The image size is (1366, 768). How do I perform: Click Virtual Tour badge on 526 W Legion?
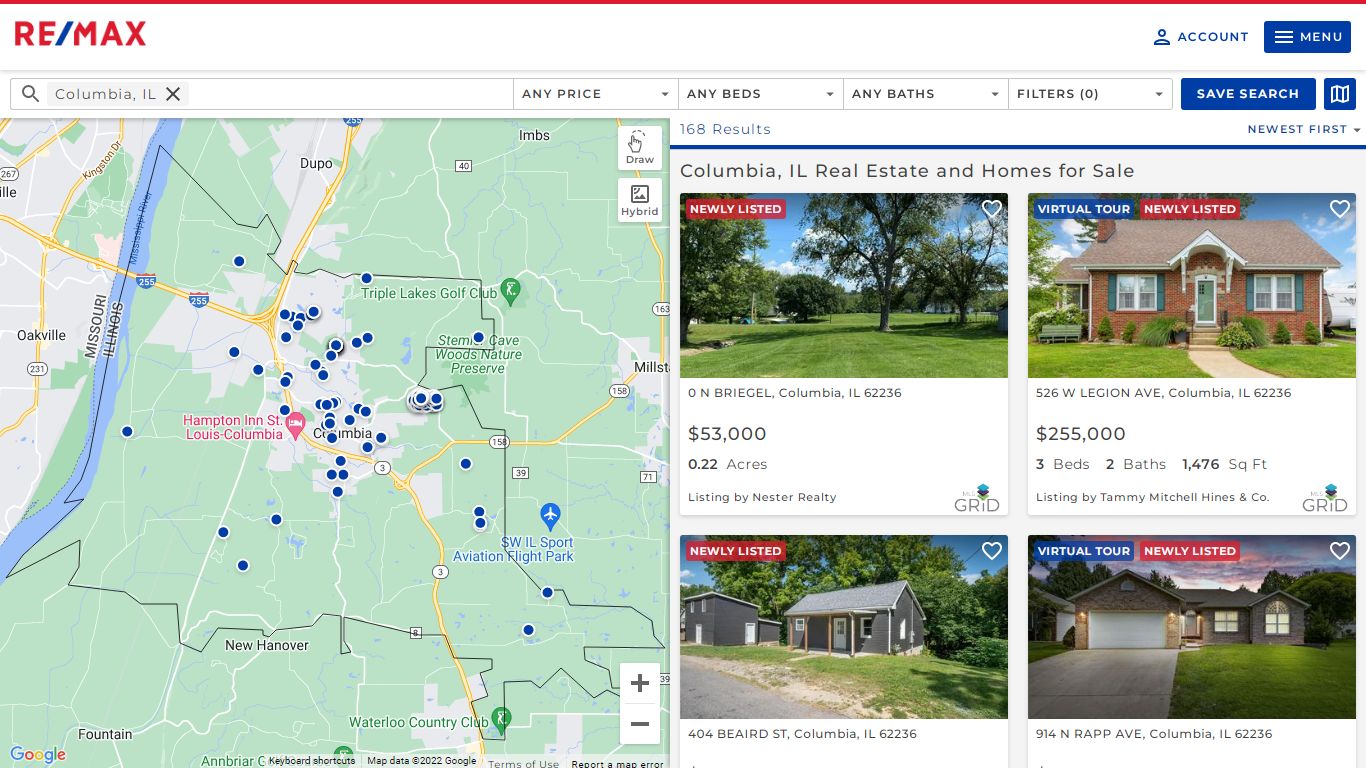click(1084, 209)
